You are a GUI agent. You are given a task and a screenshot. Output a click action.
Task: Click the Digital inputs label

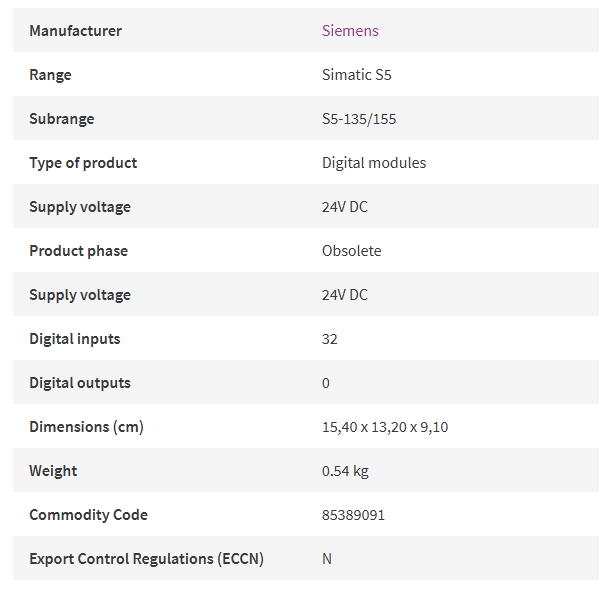(75, 339)
